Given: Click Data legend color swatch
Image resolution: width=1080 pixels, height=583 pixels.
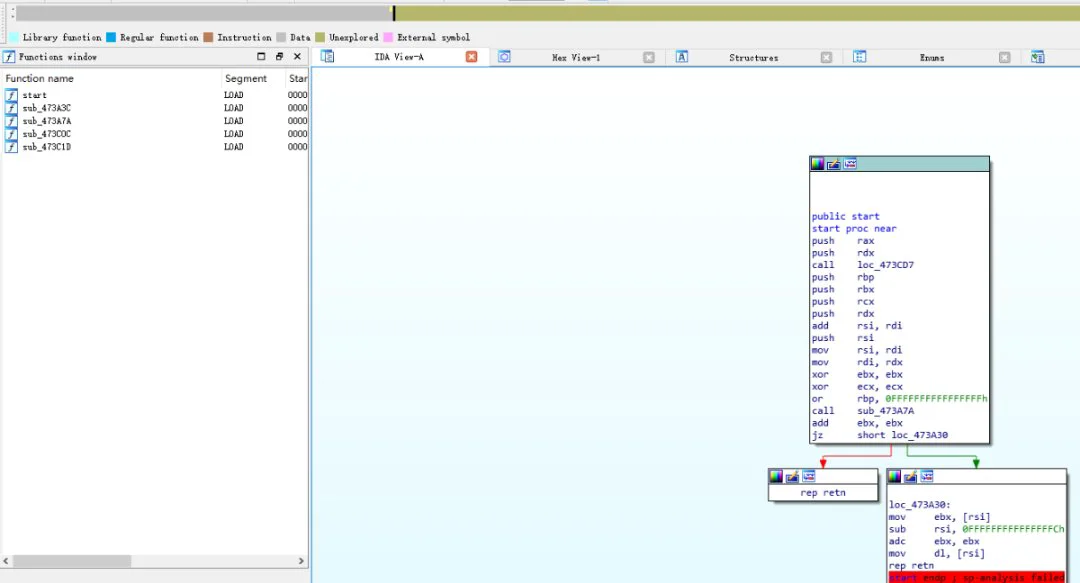Looking at the screenshot, I should point(281,37).
